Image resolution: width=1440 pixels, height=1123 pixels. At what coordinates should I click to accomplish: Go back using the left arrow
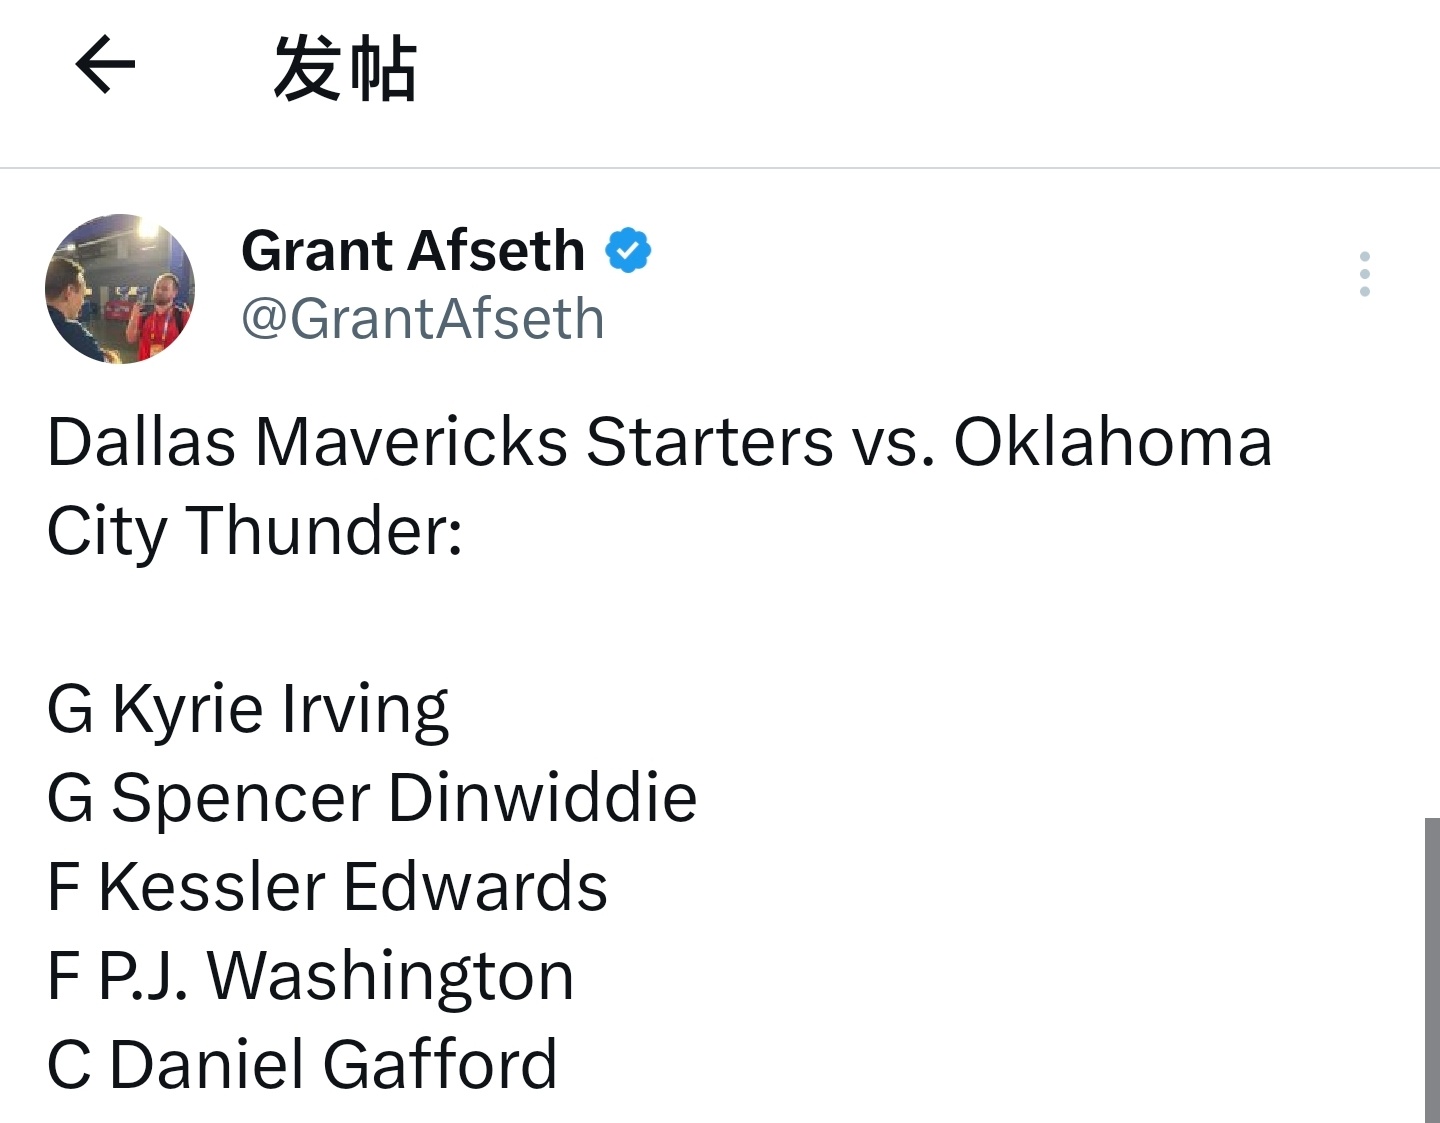[105, 65]
